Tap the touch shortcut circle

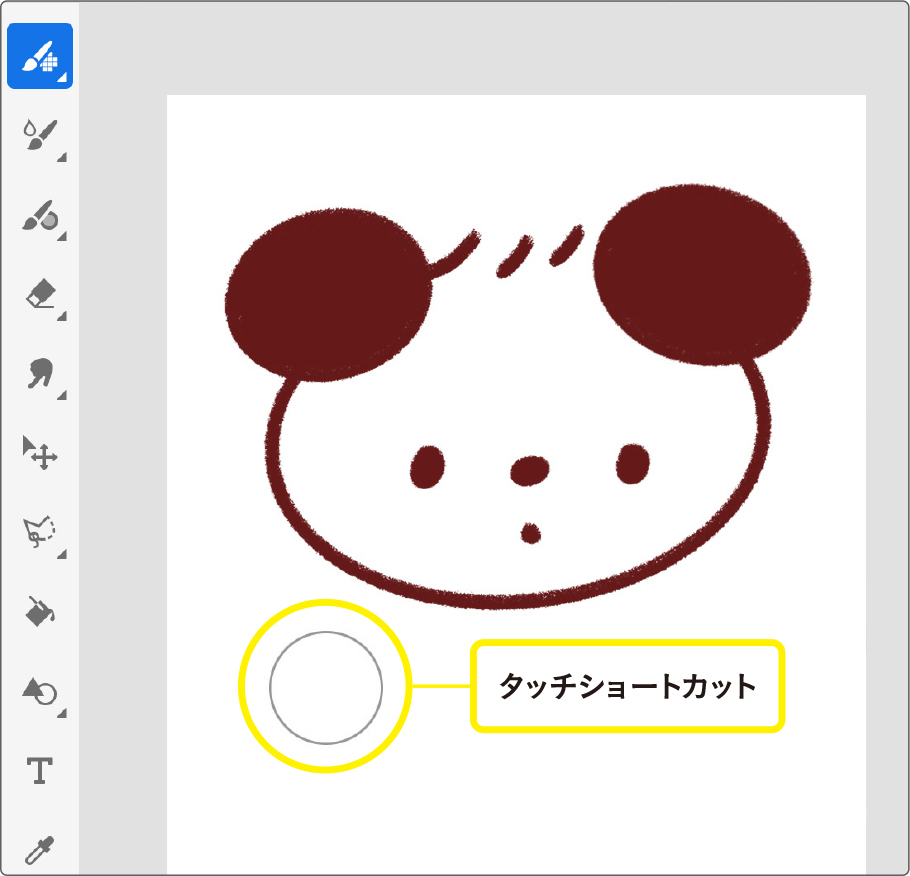[x=326, y=688]
